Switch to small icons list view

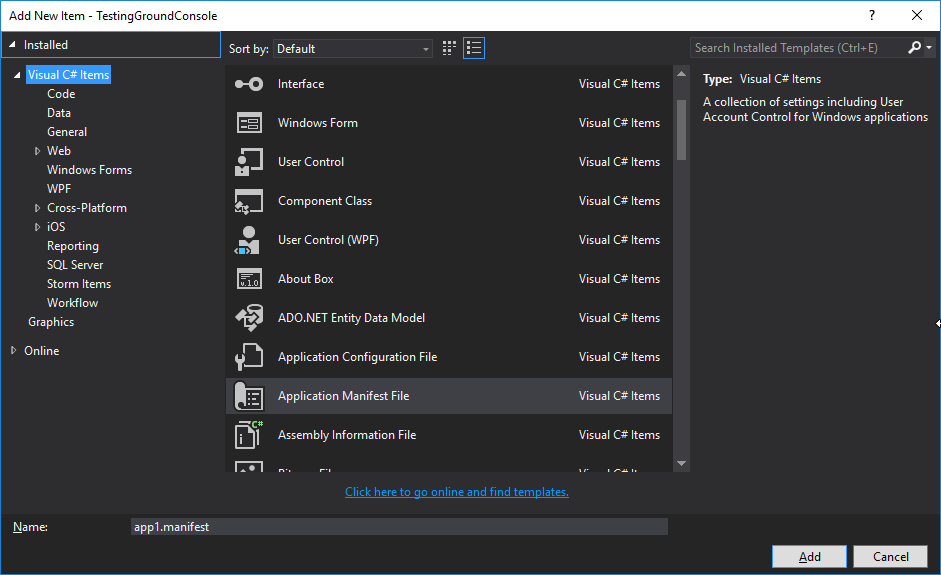pyautogui.click(x=474, y=48)
